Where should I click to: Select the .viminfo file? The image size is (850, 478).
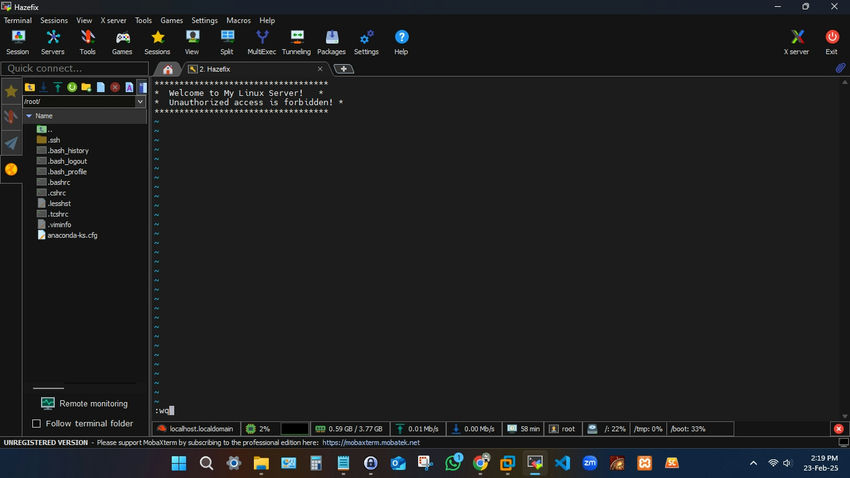(x=54, y=224)
